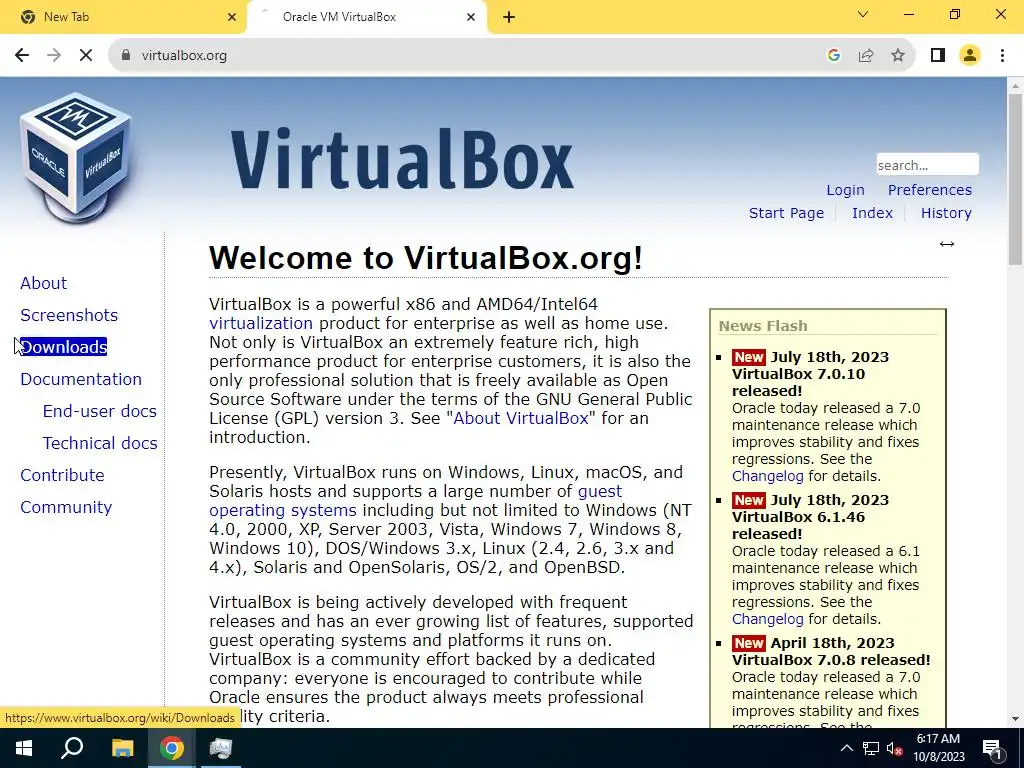This screenshot has height=768, width=1024.
Task: Click the share page icon
Action: 866,56
